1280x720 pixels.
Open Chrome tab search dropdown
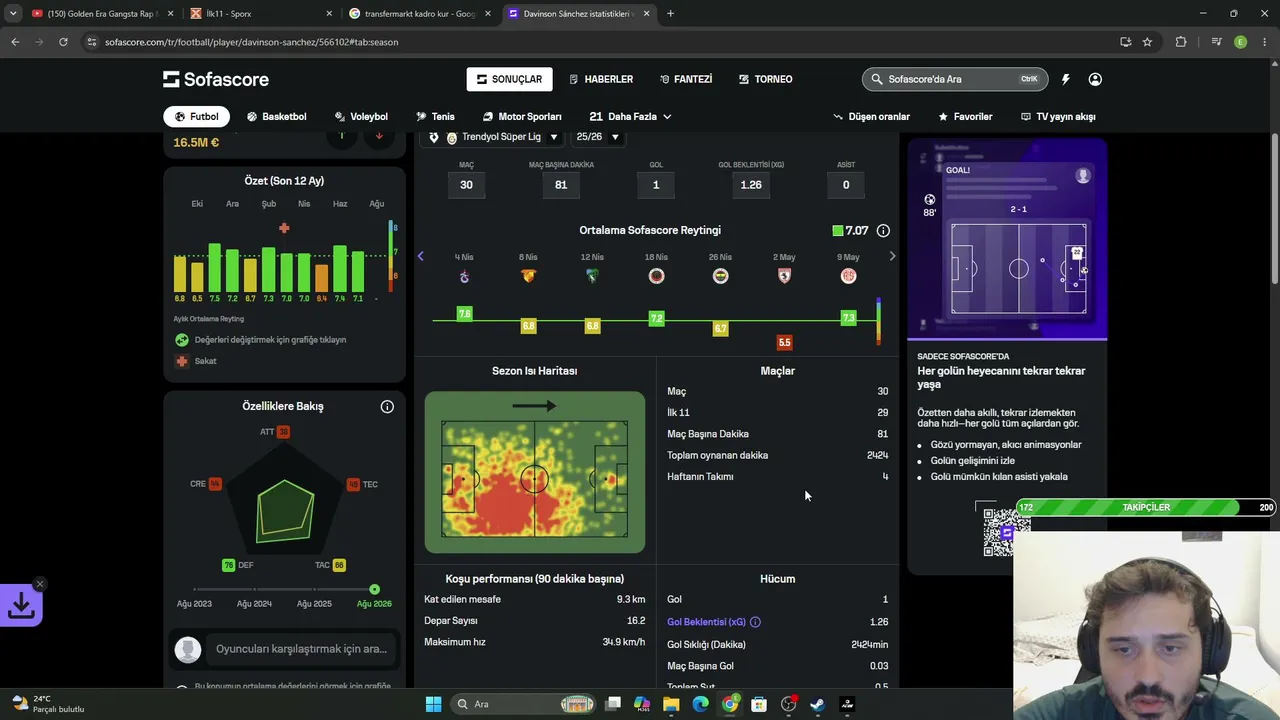(x=13, y=14)
